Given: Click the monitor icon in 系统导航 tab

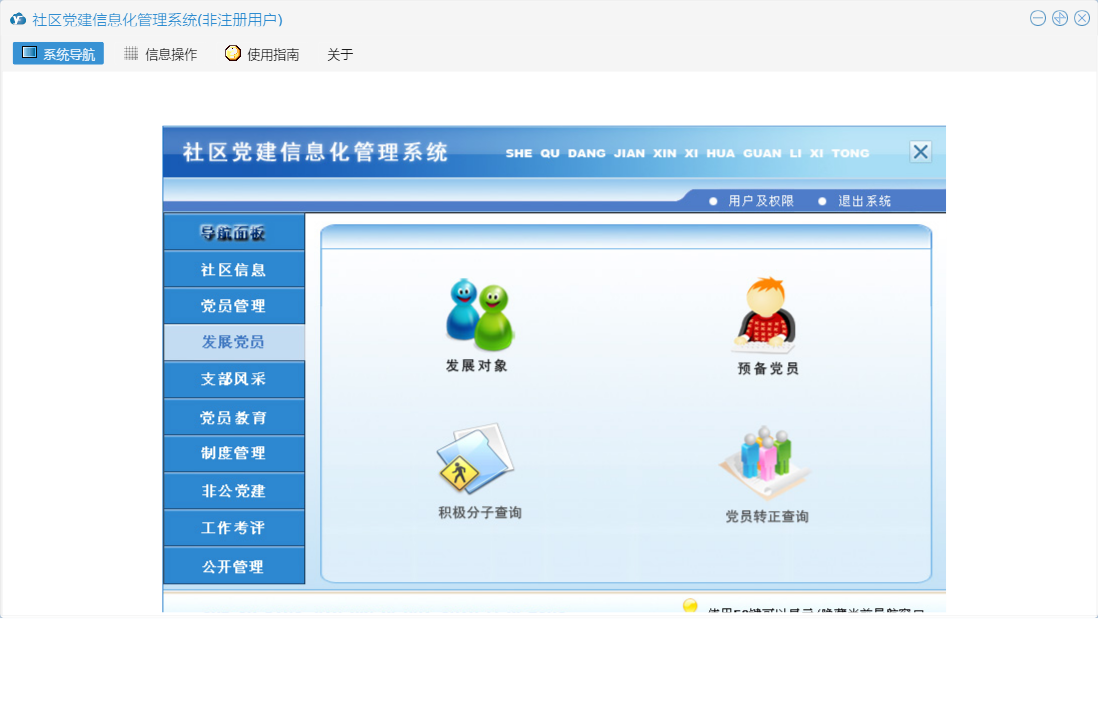Looking at the screenshot, I should pyautogui.click(x=29, y=53).
